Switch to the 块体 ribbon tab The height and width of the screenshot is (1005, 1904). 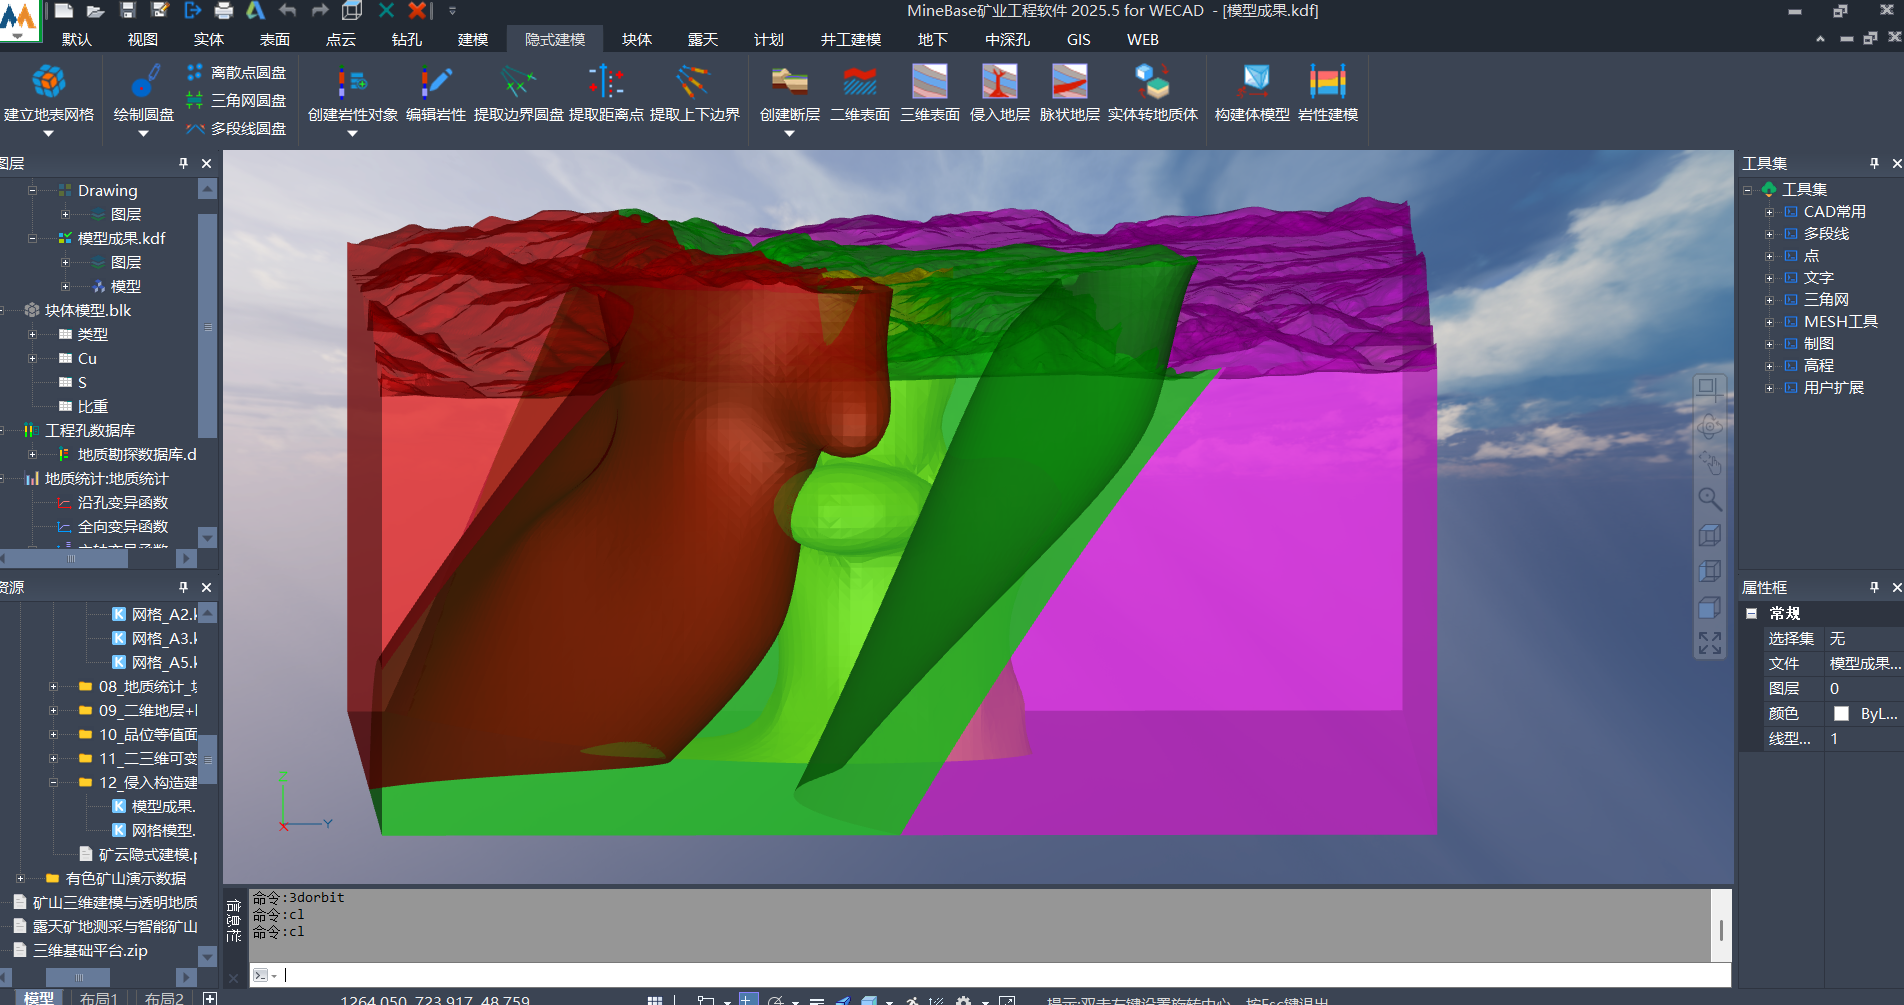636,39
